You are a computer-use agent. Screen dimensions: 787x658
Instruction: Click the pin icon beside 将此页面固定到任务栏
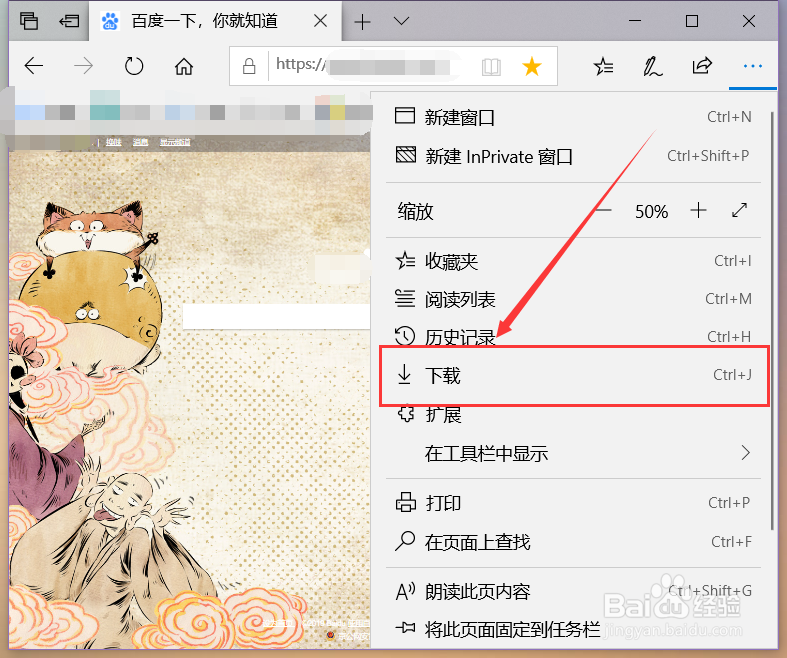[x=405, y=627]
